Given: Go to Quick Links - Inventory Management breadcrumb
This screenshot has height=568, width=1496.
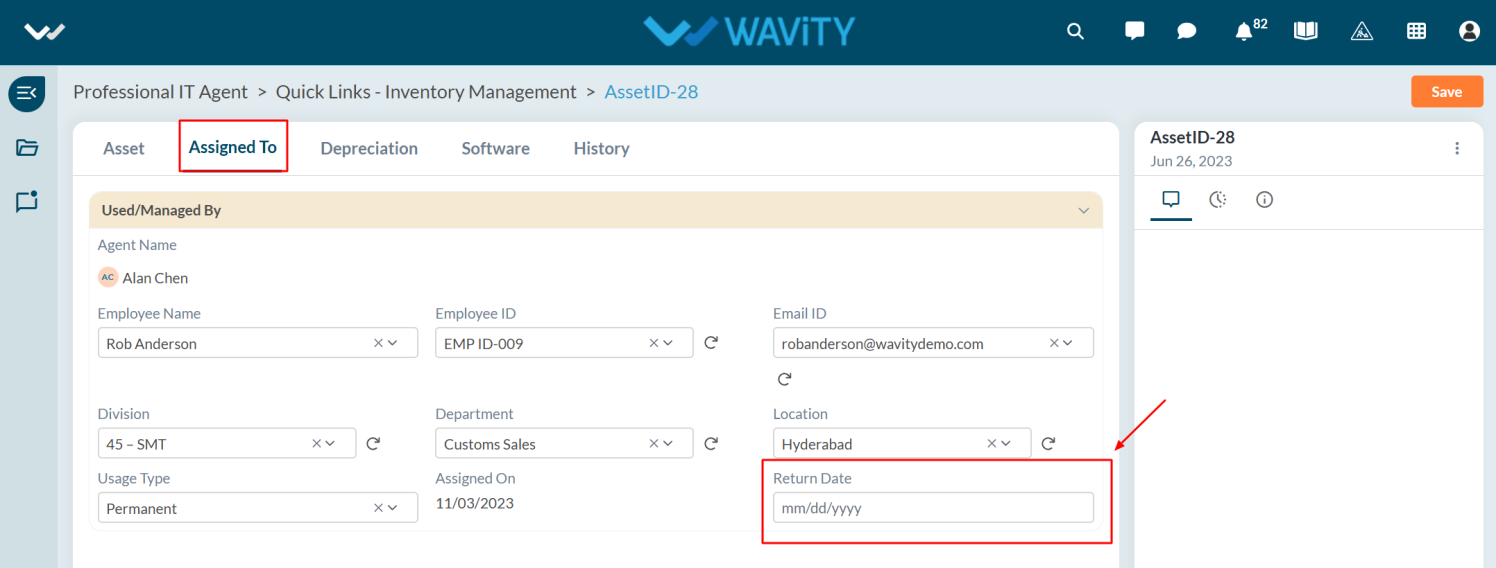Looking at the screenshot, I should pos(426,92).
